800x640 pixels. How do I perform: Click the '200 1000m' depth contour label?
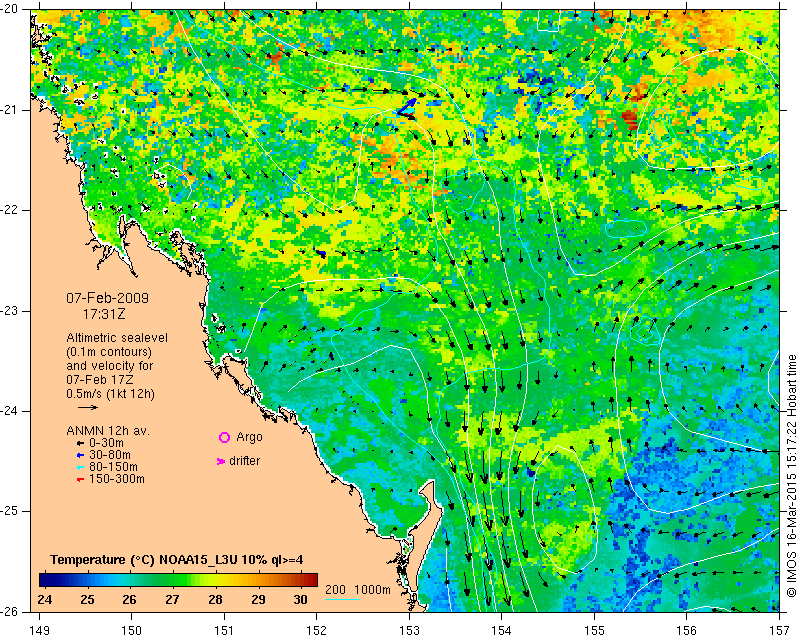(x=358, y=590)
